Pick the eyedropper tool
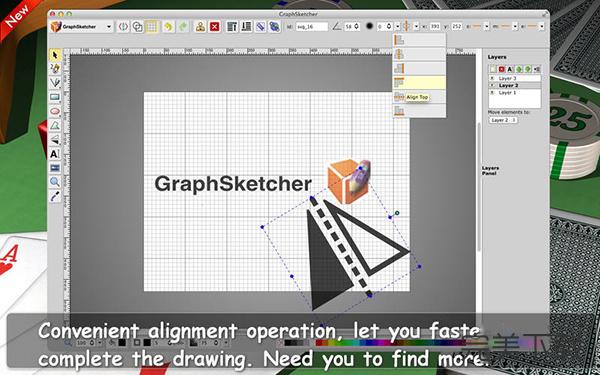The height and width of the screenshot is (375, 600). pyautogui.click(x=55, y=196)
